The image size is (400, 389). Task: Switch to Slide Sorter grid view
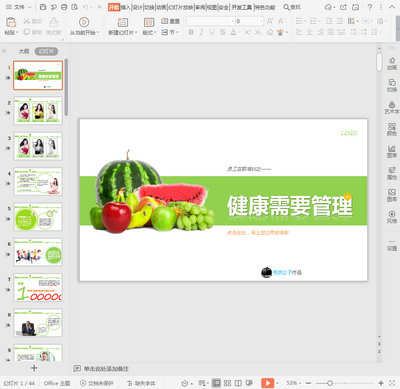[227, 383]
